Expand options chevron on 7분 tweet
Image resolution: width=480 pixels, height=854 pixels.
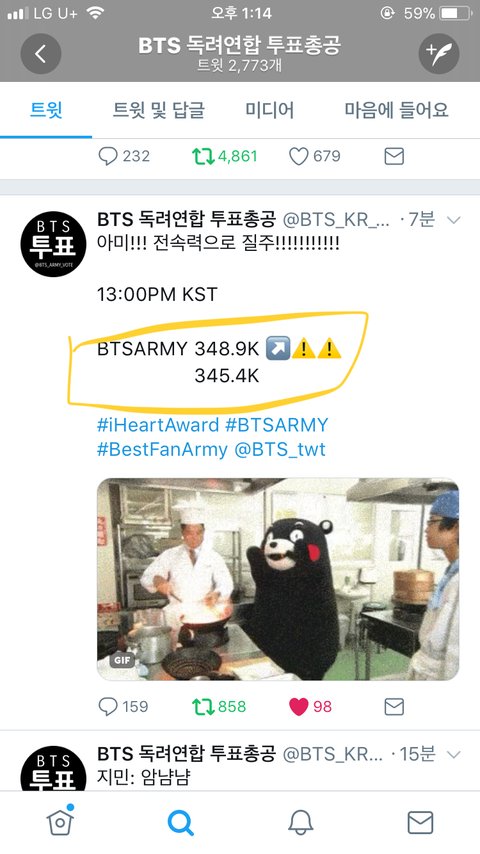[453, 220]
